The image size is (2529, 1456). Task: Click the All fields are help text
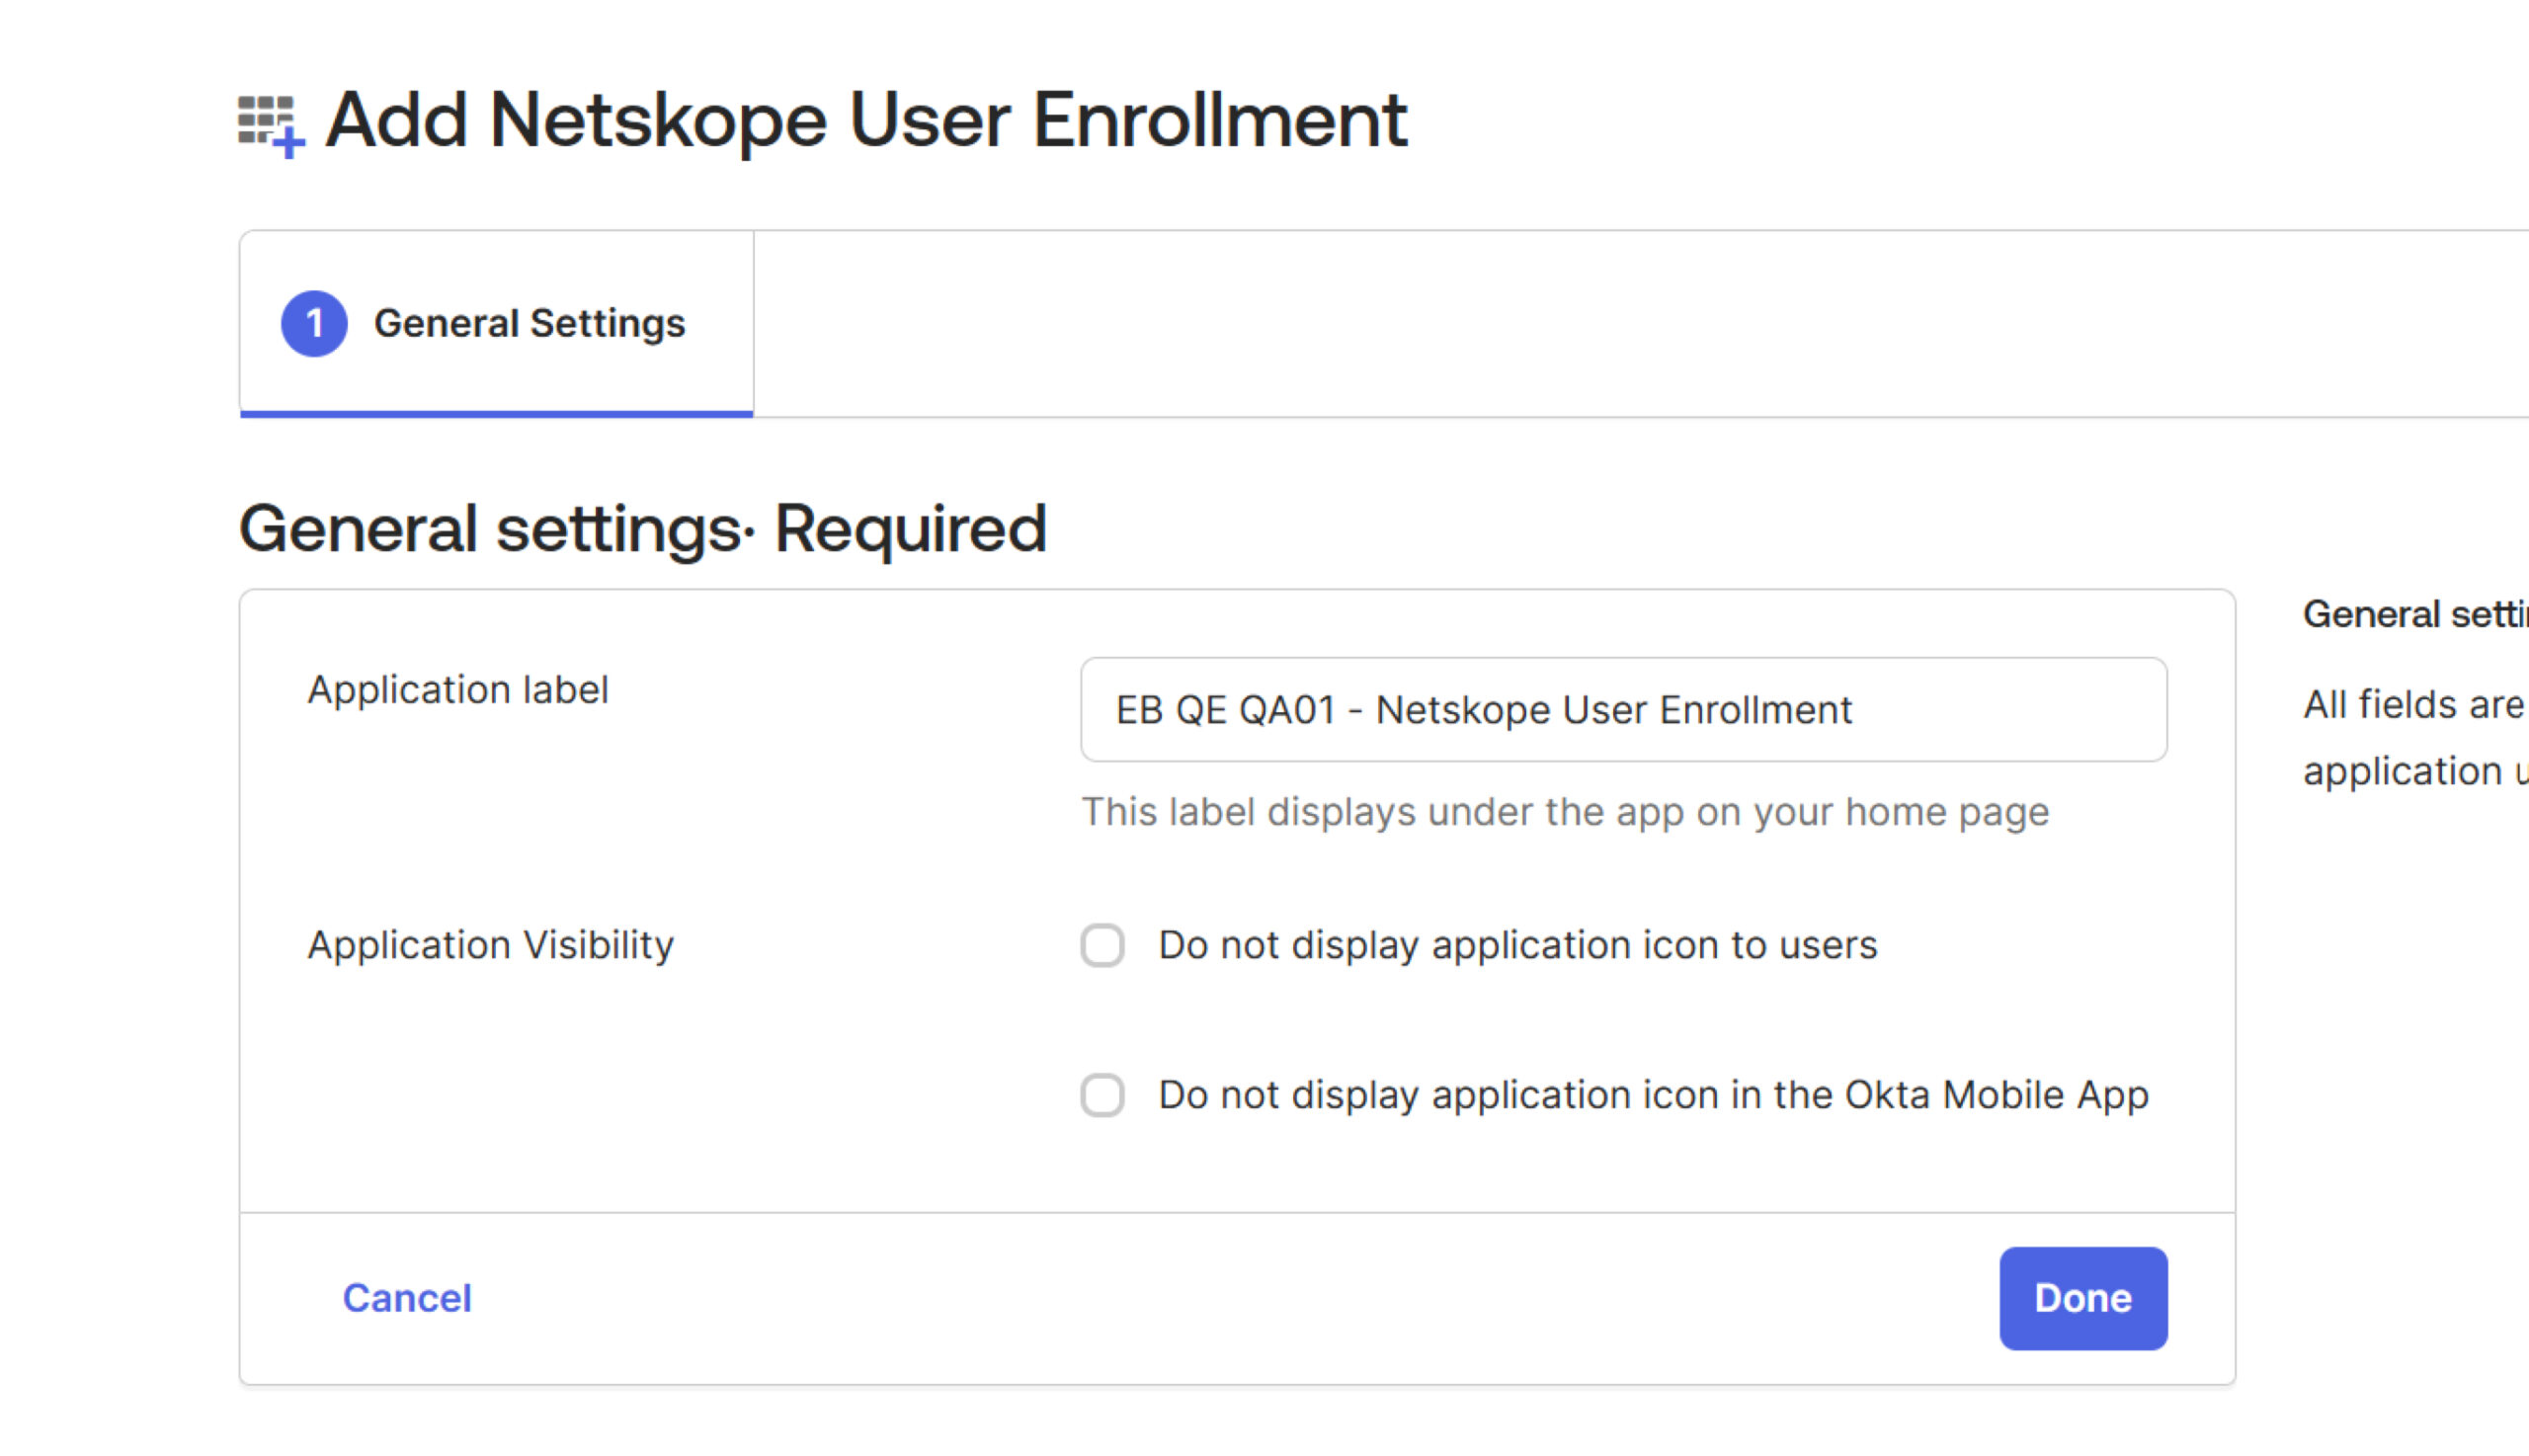(x=2415, y=738)
